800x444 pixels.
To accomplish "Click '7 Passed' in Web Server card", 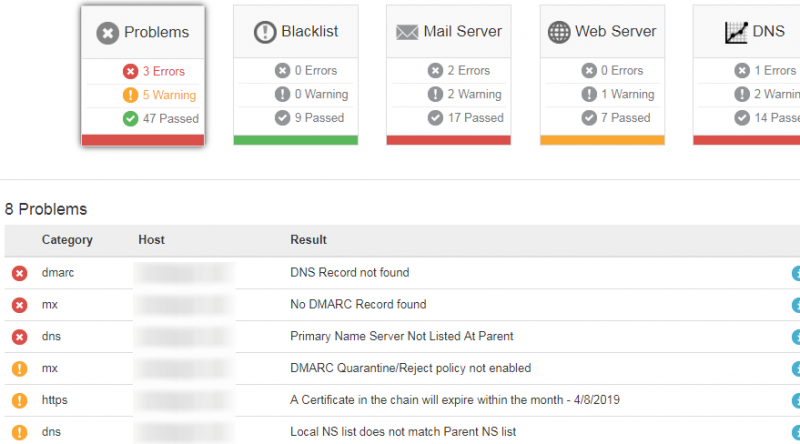I will click(626, 117).
